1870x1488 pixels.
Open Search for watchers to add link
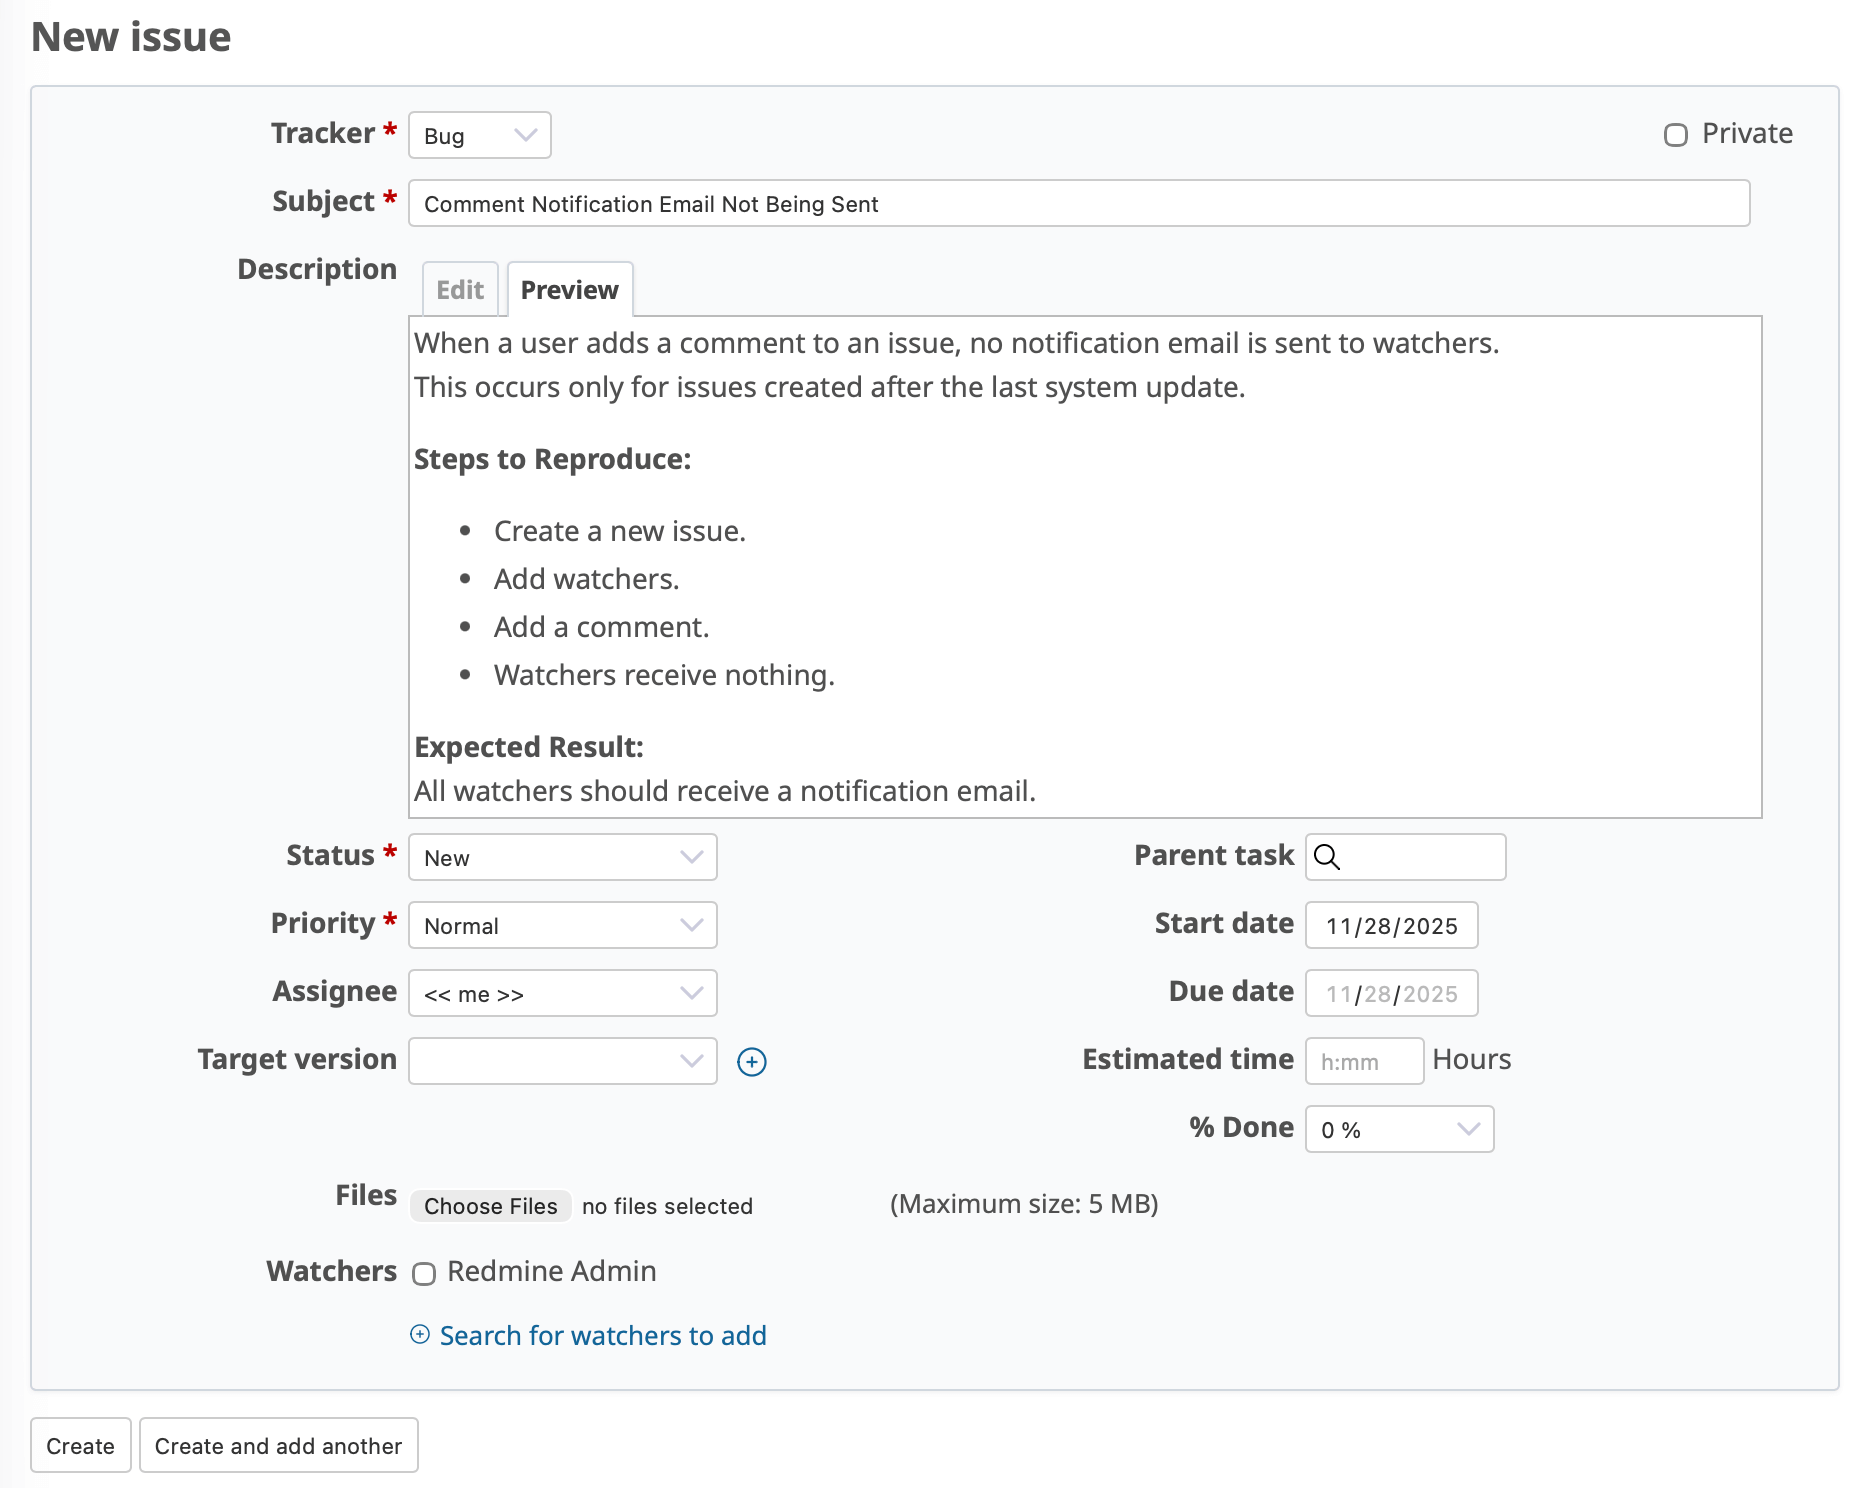click(603, 1336)
